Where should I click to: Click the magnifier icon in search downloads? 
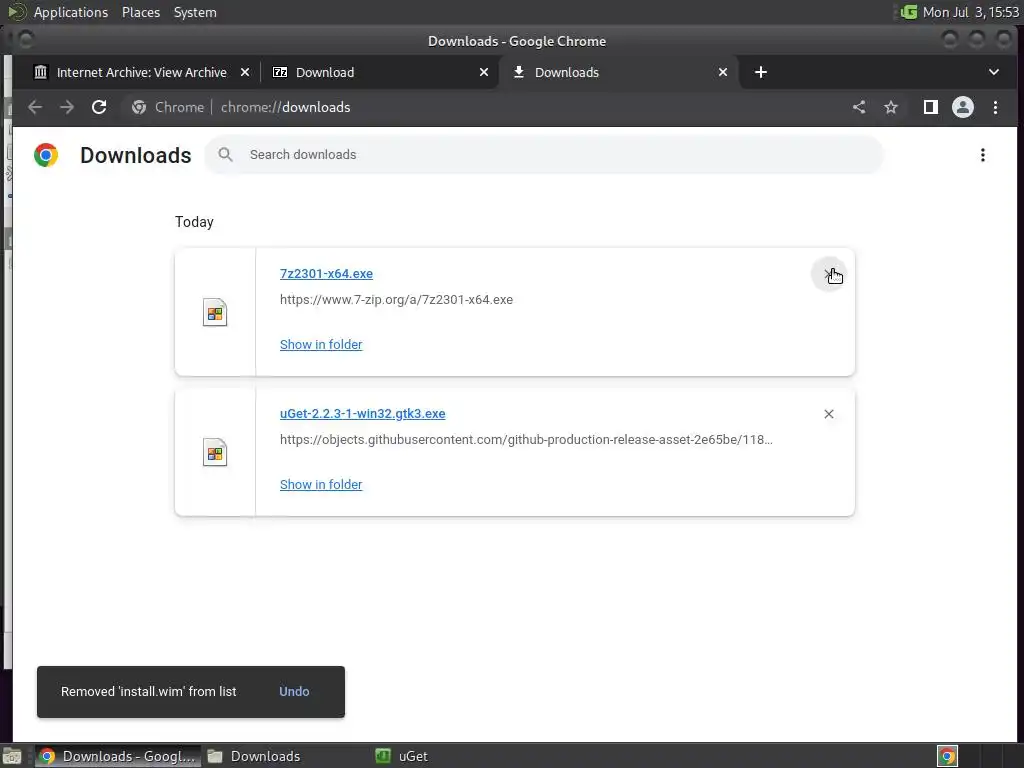click(225, 155)
